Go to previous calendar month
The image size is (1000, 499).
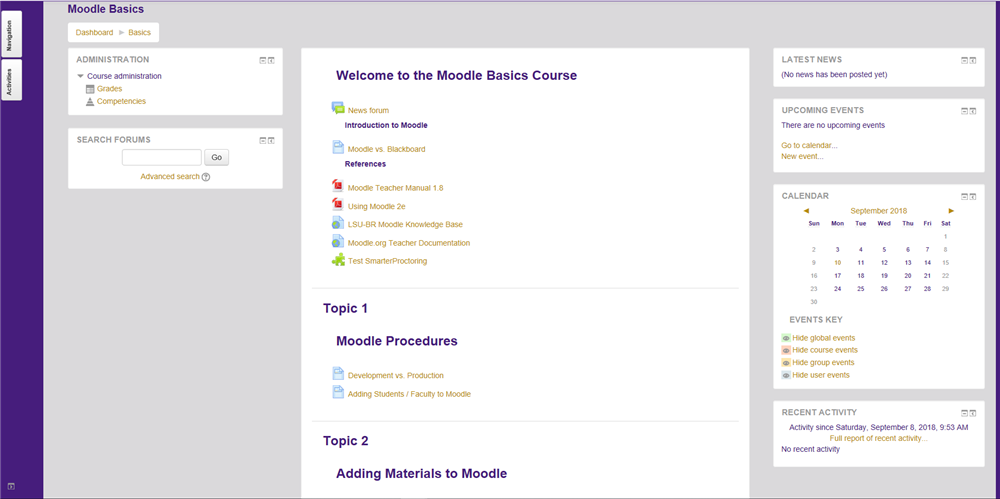(806, 211)
